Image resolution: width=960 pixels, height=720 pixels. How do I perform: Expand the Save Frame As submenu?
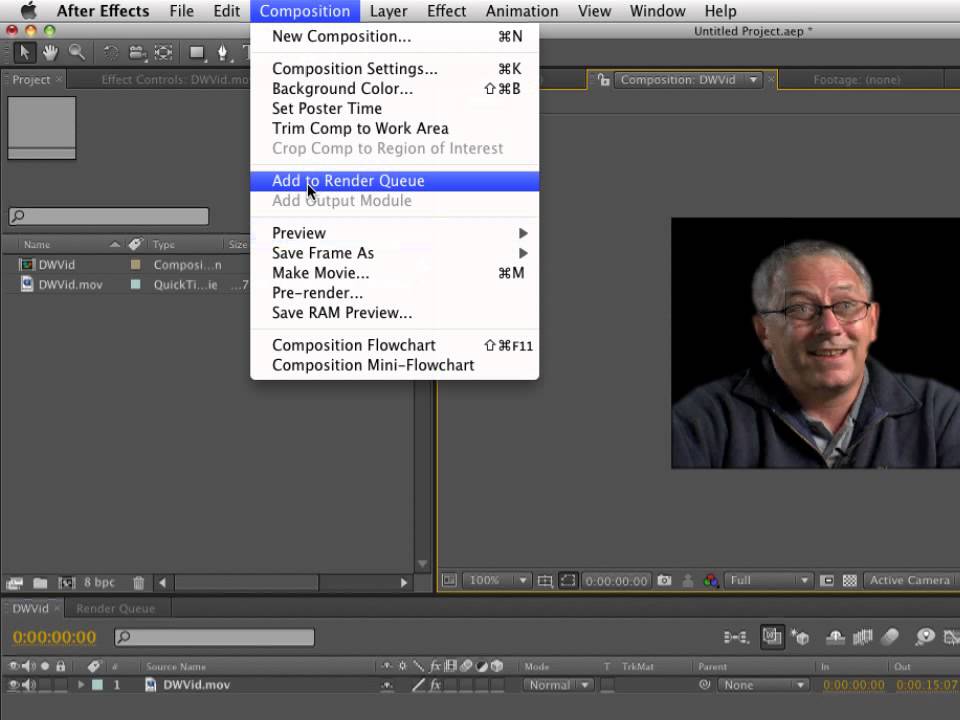click(394, 253)
